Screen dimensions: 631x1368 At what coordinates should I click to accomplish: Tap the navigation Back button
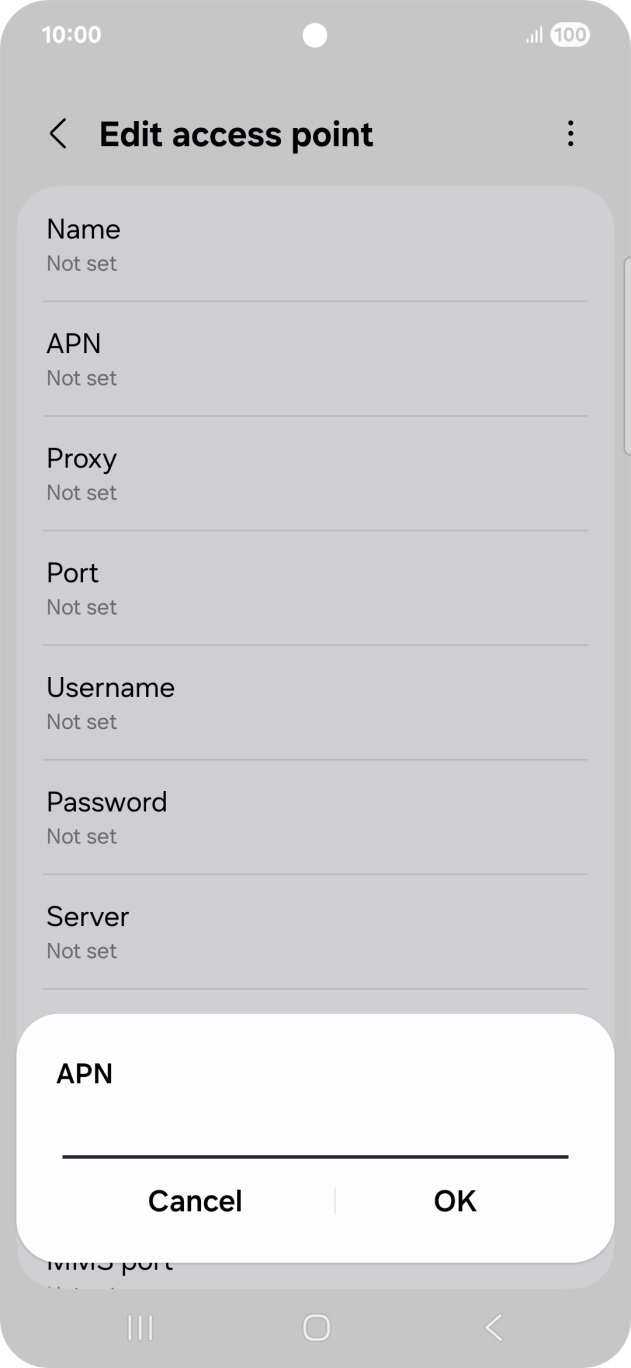(x=492, y=1328)
